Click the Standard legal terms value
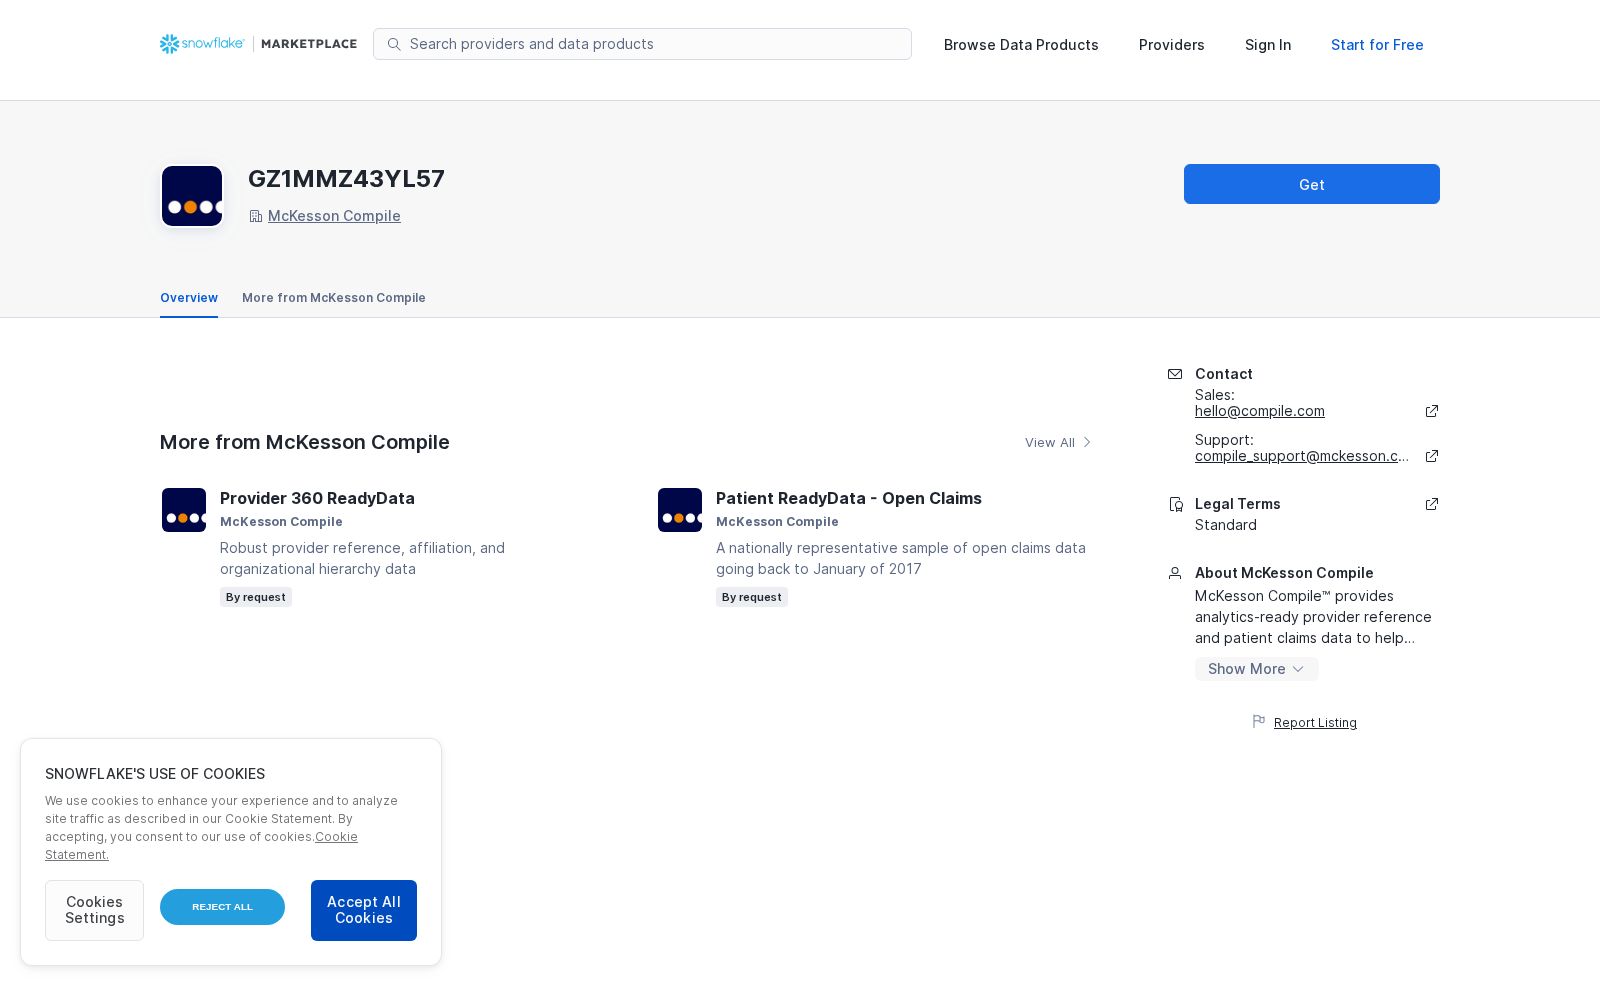 1226,525
